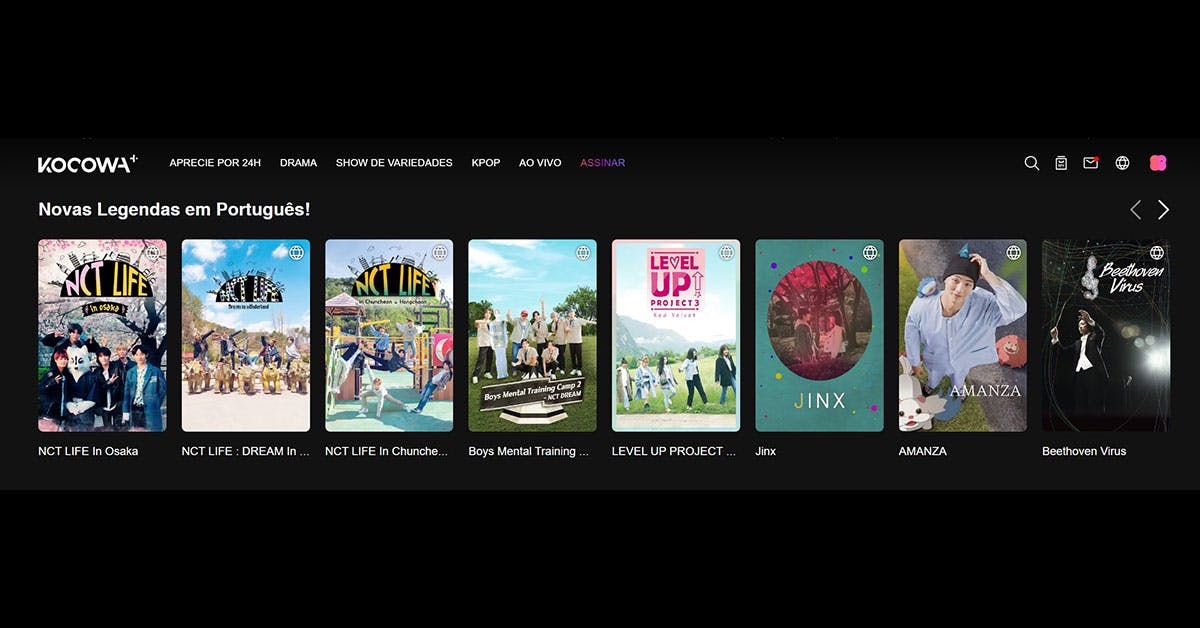This screenshot has height=628, width=1200.
Task: Click the purple ASSINAR link
Action: coord(603,163)
